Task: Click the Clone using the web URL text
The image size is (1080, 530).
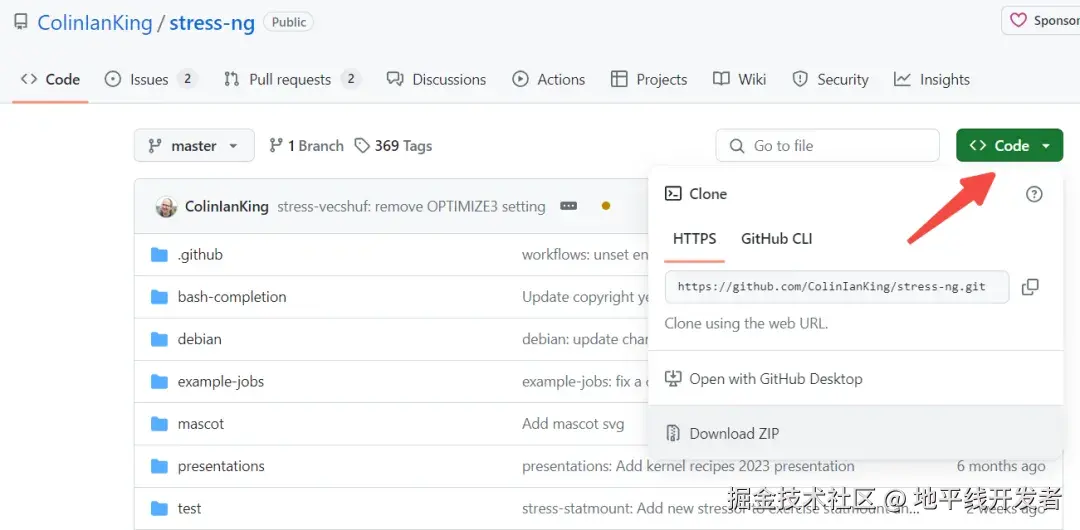Action: click(x=746, y=323)
